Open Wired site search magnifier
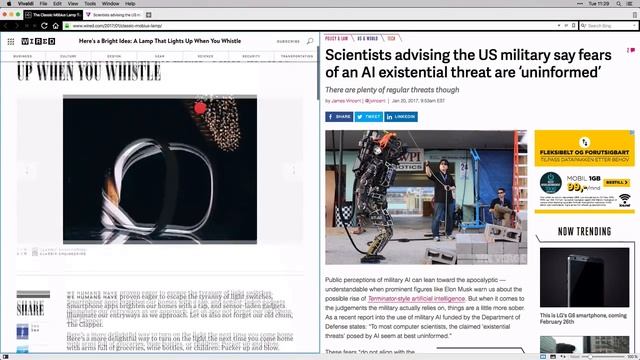Image resolution: width=640 pixels, height=360 pixels. pyautogui.click(x=310, y=41)
